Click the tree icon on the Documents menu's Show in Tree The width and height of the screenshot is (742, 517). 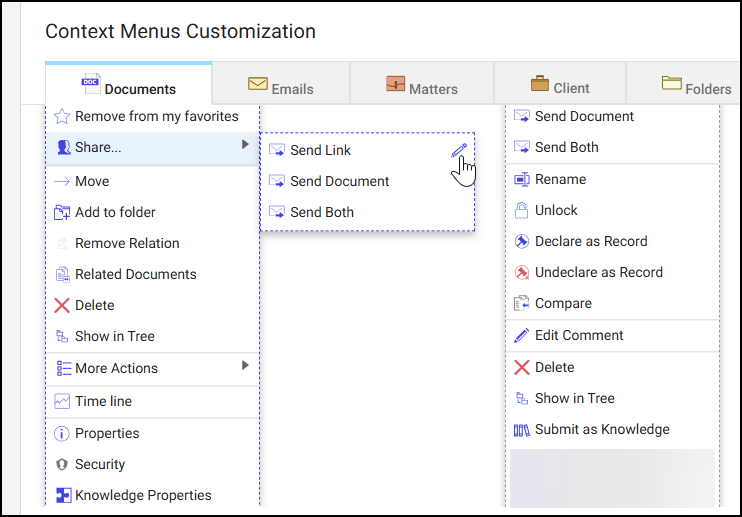click(62, 336)
